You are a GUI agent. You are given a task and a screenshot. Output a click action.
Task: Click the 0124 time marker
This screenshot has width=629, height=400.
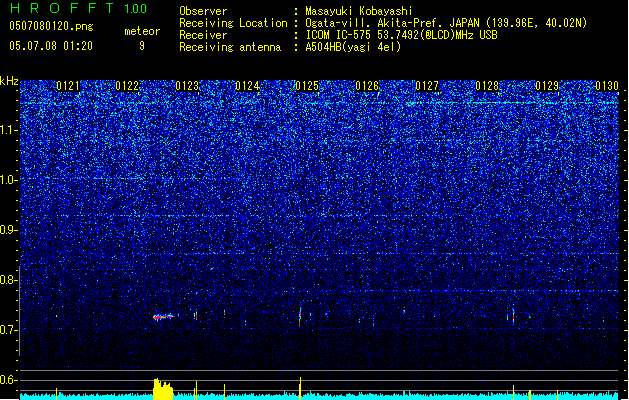(x=247, y=86)
